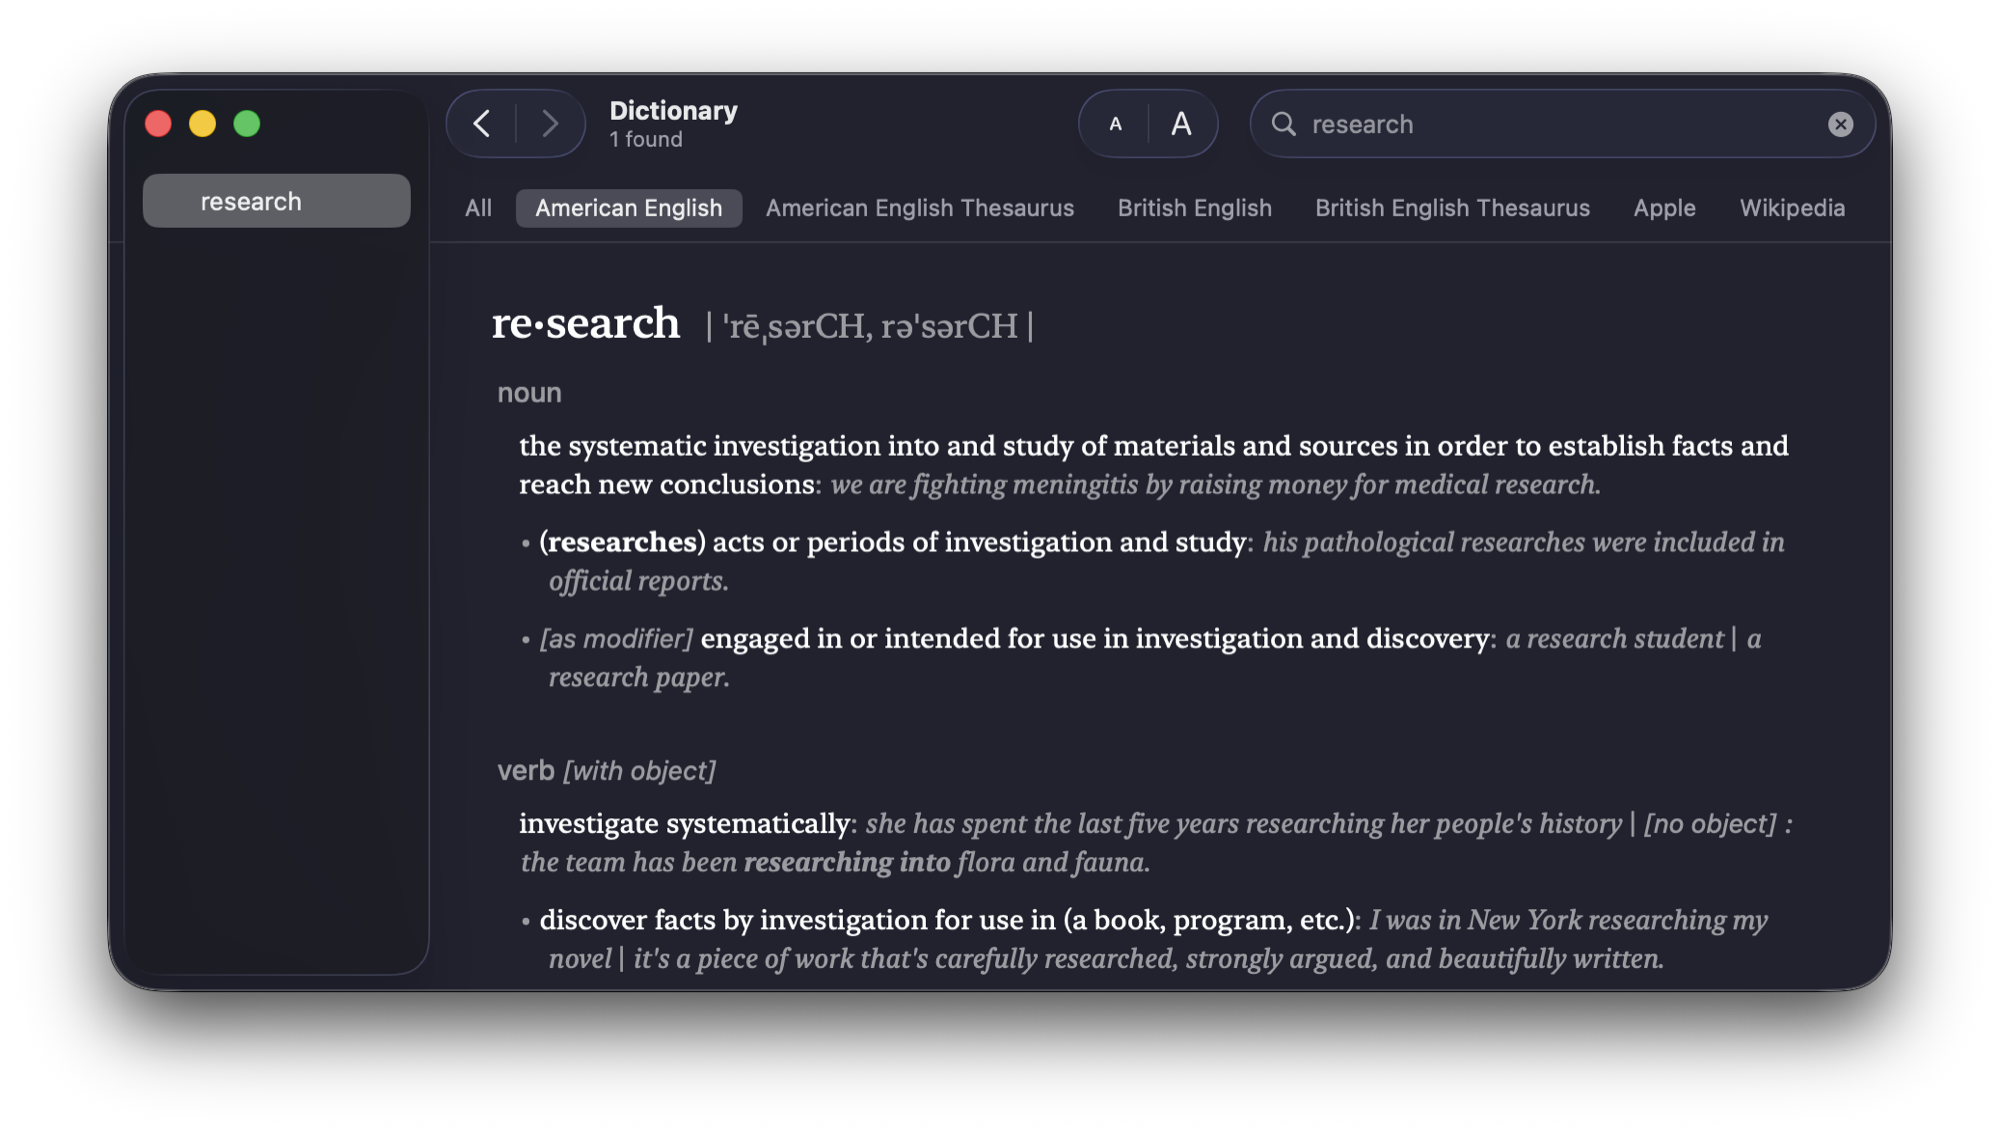
Task: Keep American English dictionary selected
Action: pyautogui.click(x=628, y=208)
